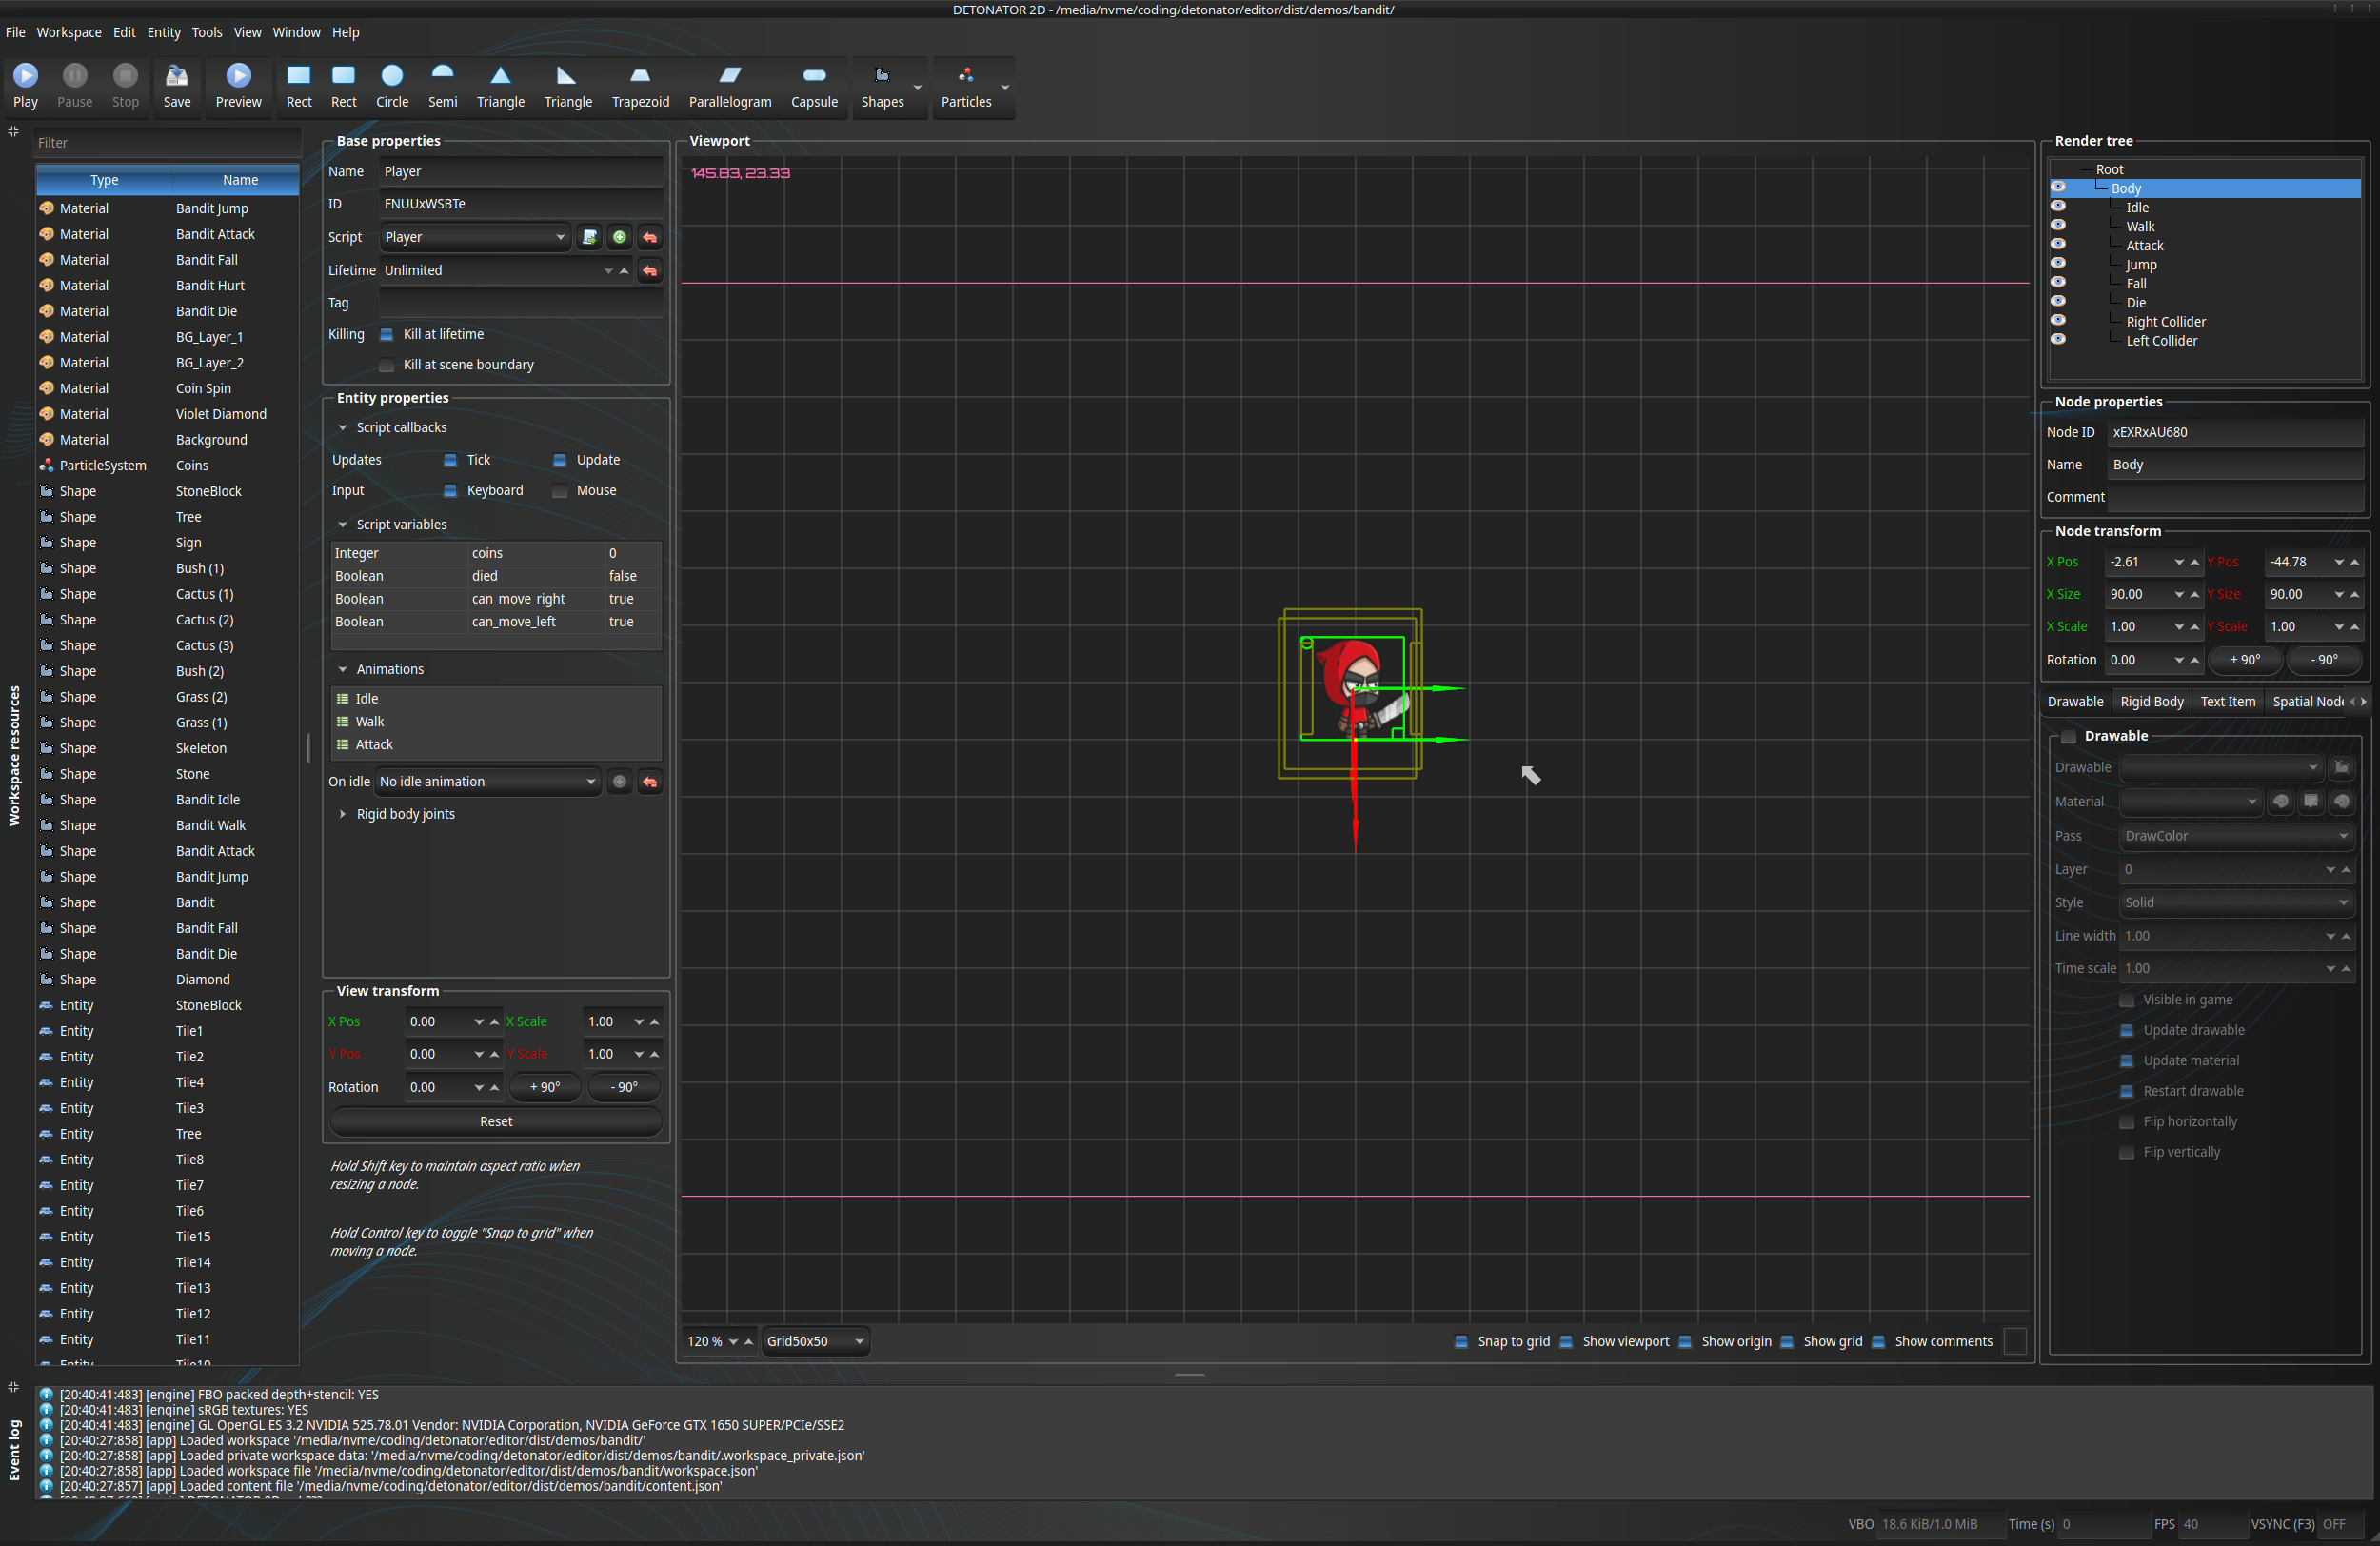Viewport: 2380px width, 1546px height.
Task: Click the X Pos input field in Node transform
Action: click(x=2135, y=561)
